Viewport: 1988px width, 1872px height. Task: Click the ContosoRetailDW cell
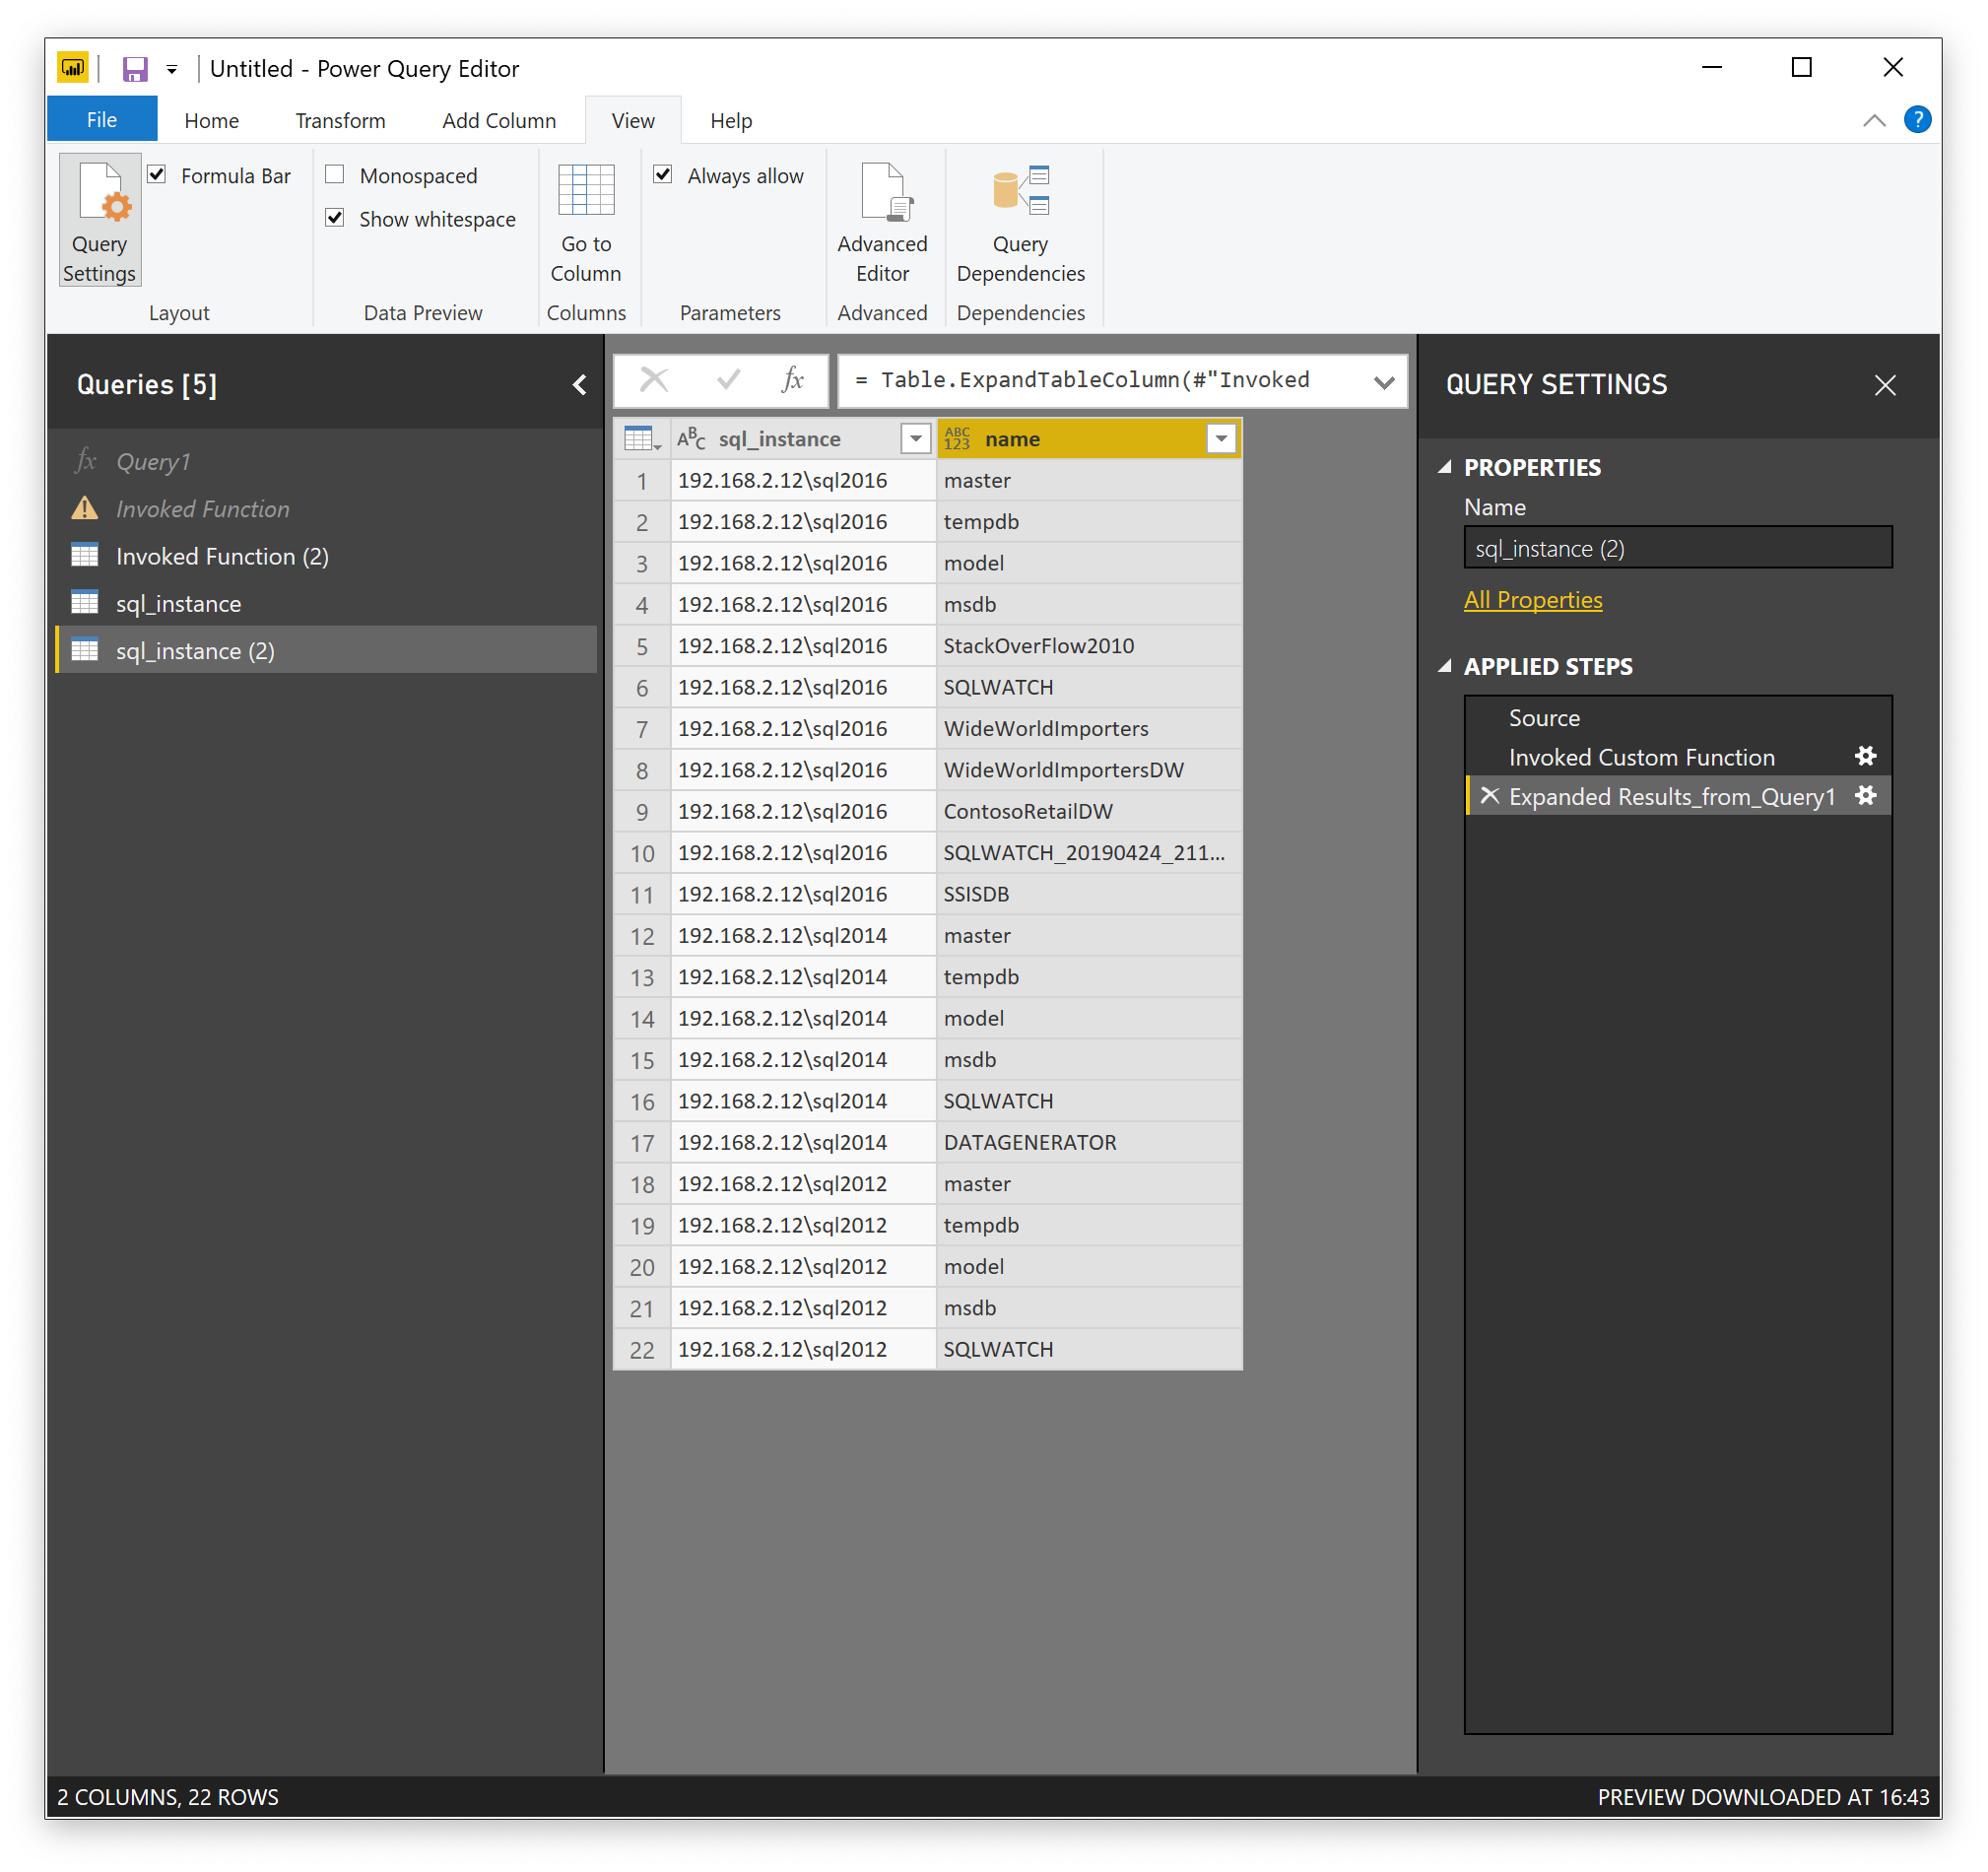coord(1089,811)
